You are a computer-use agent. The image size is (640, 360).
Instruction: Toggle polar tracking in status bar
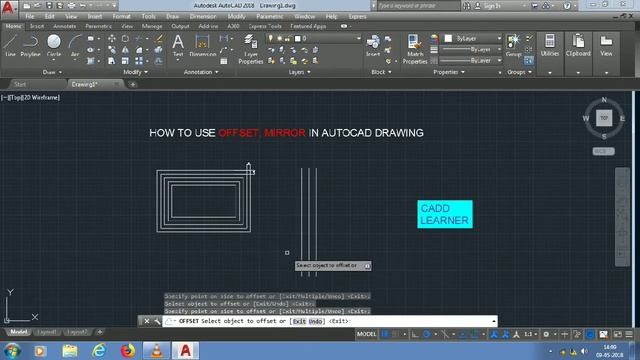pyautogui.click(x=427, y=334)
